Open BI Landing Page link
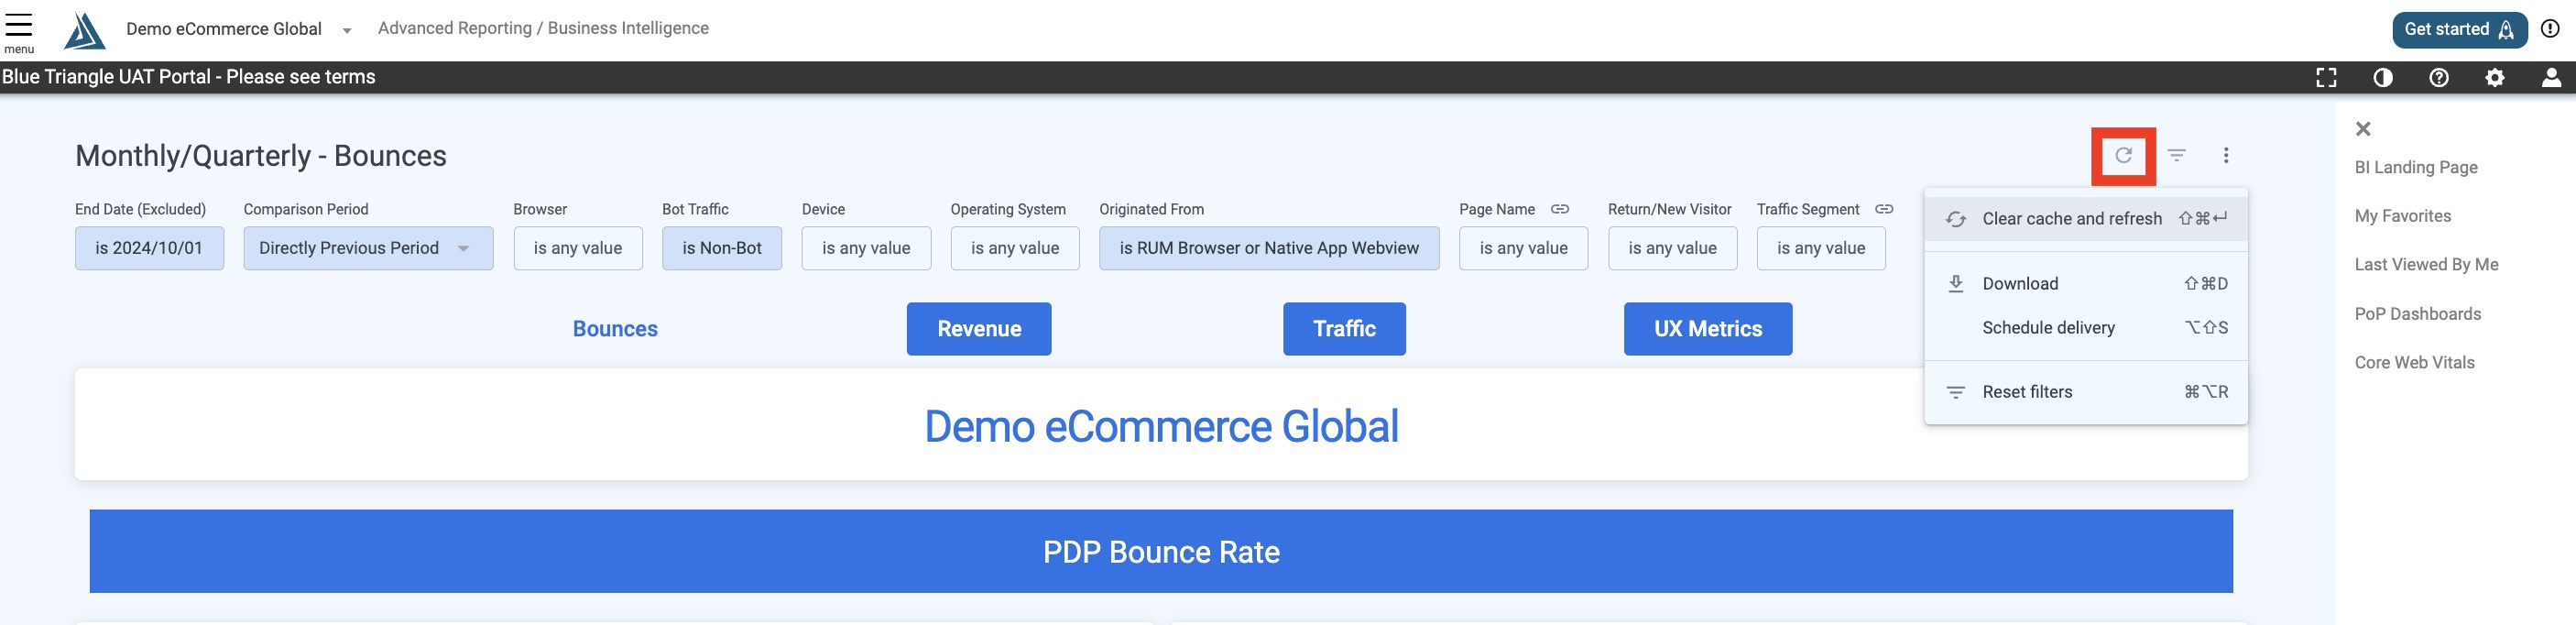The image size is (2576, 625). [2415, 168]
